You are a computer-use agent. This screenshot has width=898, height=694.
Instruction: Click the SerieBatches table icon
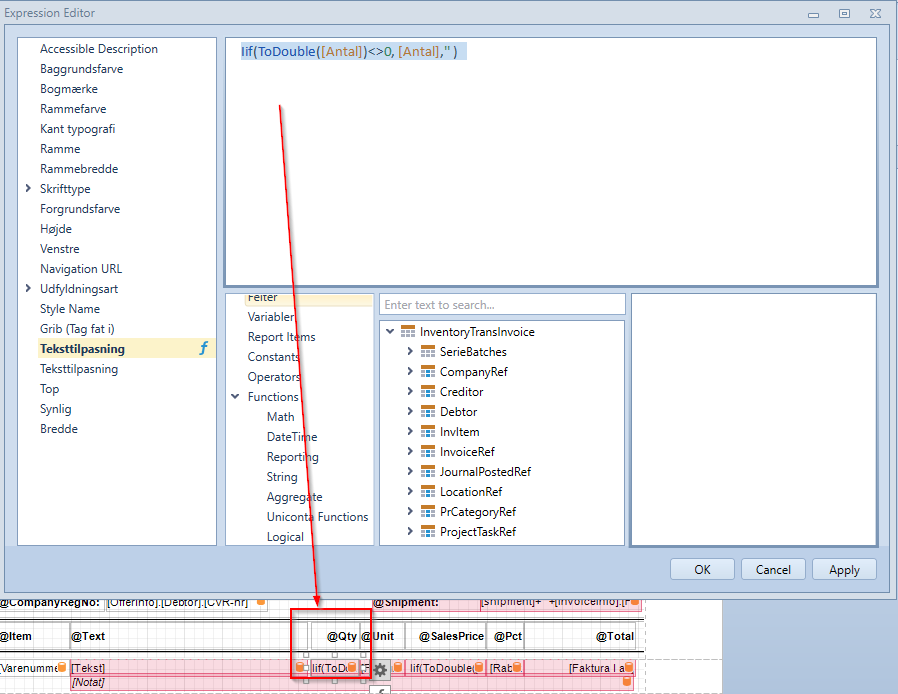428,352
